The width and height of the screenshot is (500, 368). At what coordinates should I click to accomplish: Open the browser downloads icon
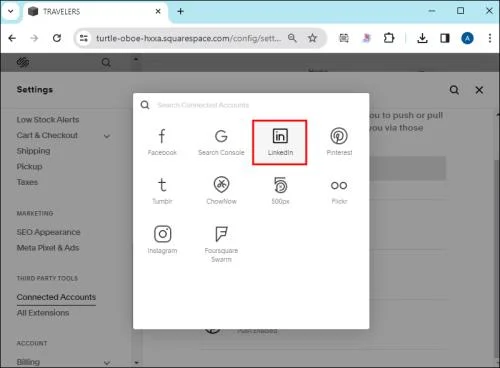pos(422,38)
